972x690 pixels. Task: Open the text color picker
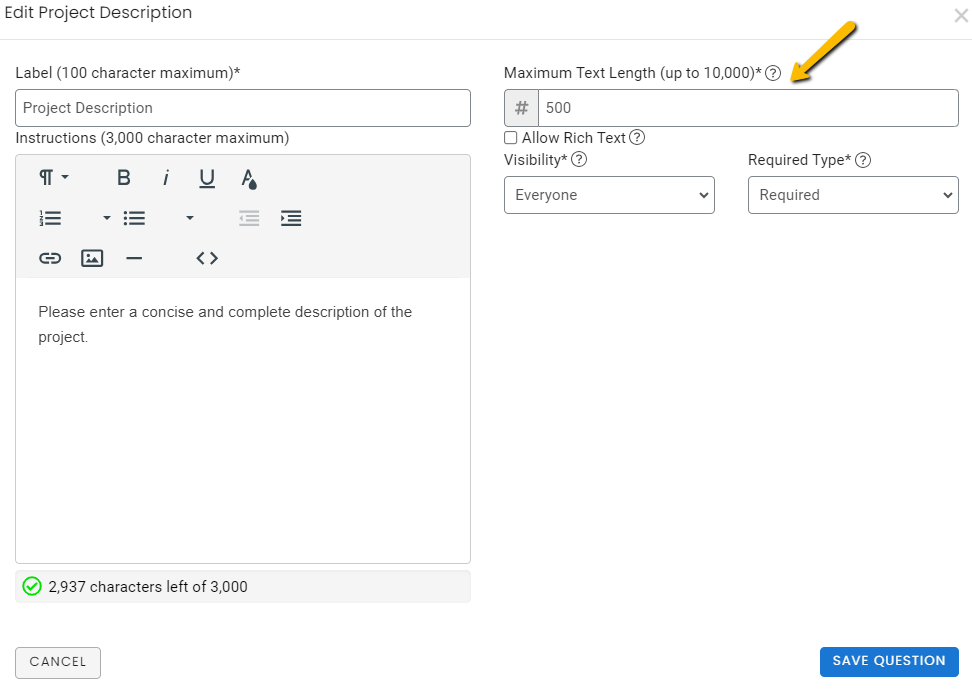(248, 177)
